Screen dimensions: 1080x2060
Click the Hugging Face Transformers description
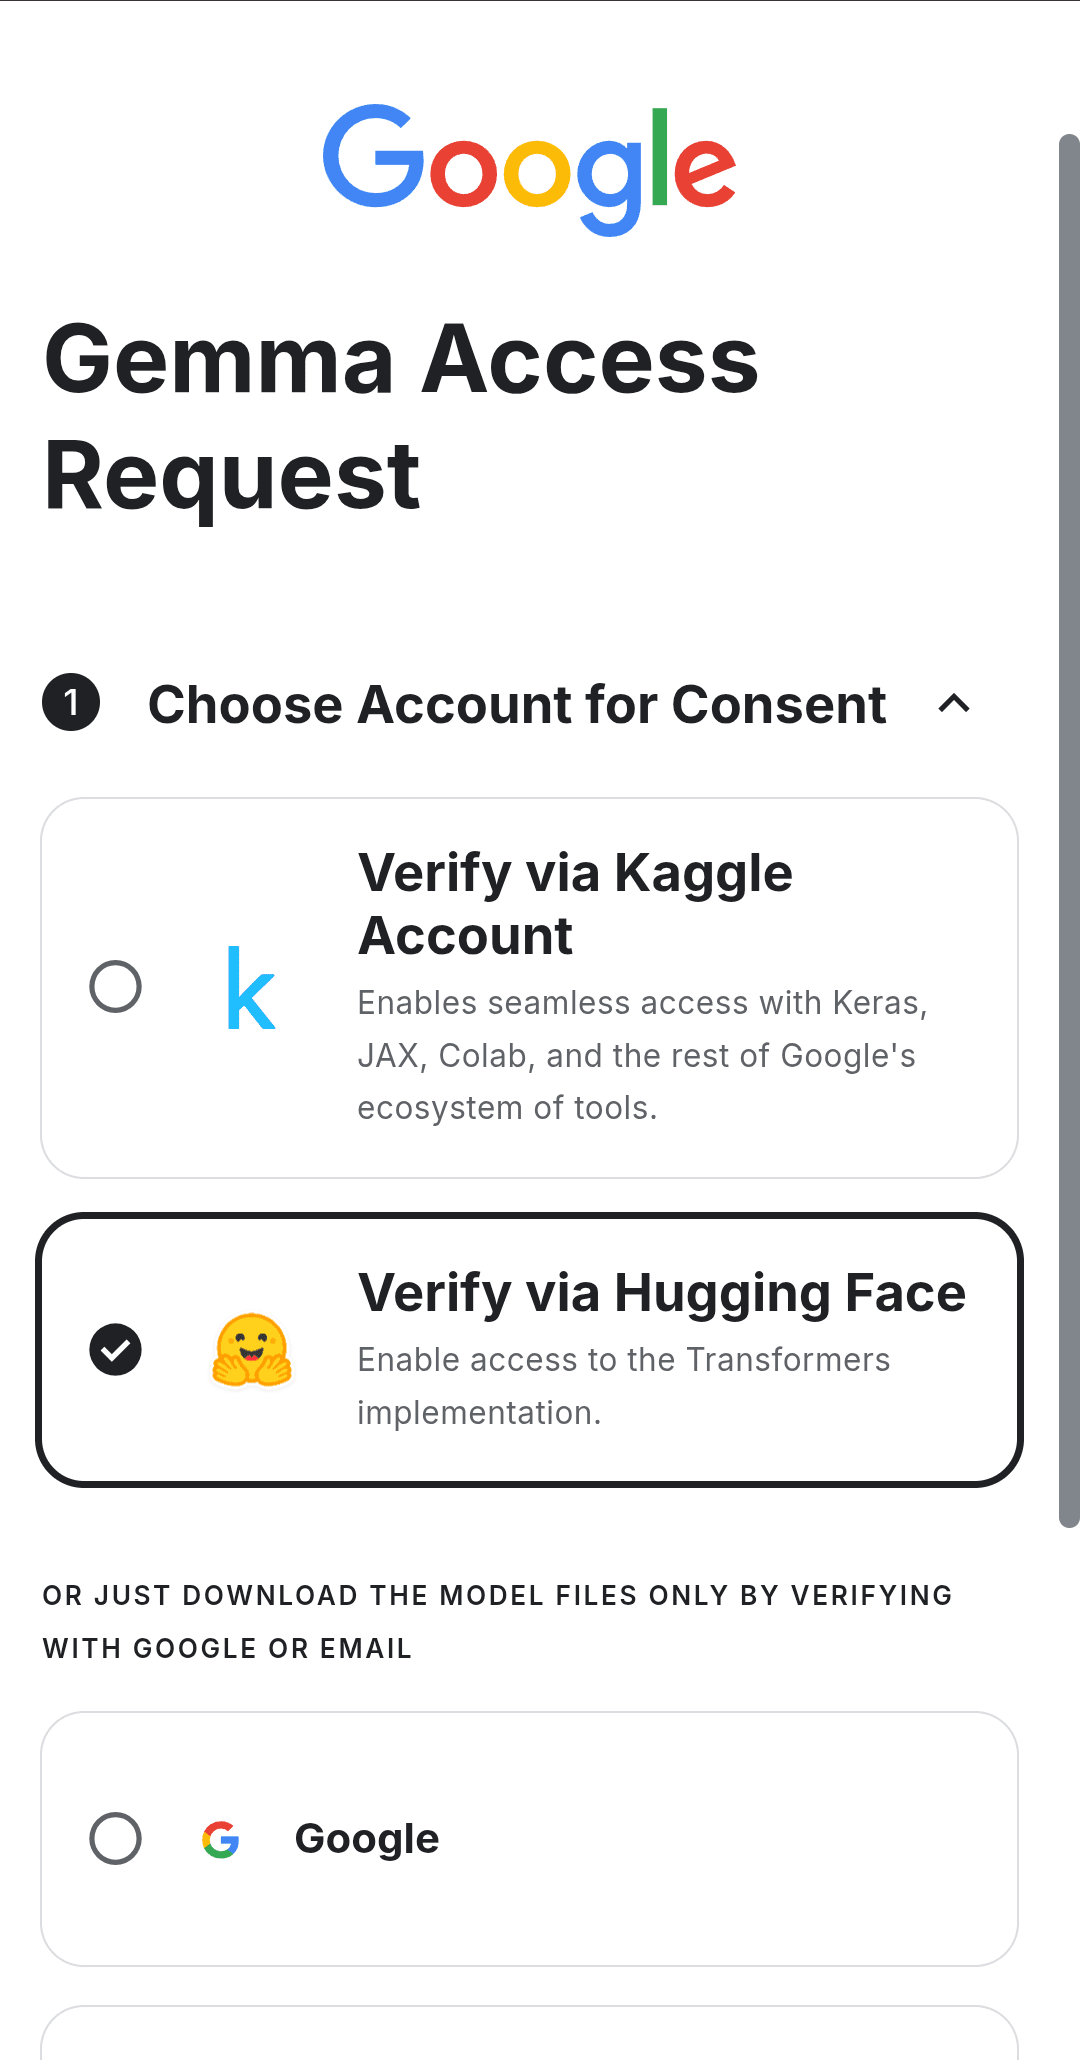click(624, 1386)
